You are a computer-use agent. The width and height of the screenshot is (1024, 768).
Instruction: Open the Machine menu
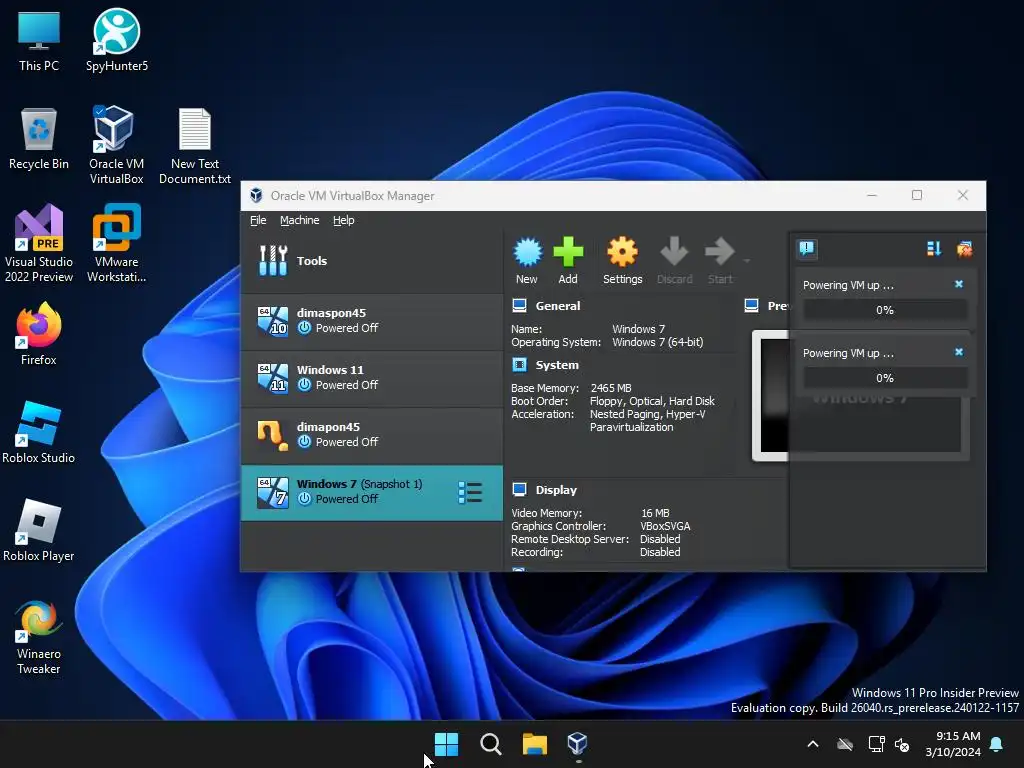300,220
